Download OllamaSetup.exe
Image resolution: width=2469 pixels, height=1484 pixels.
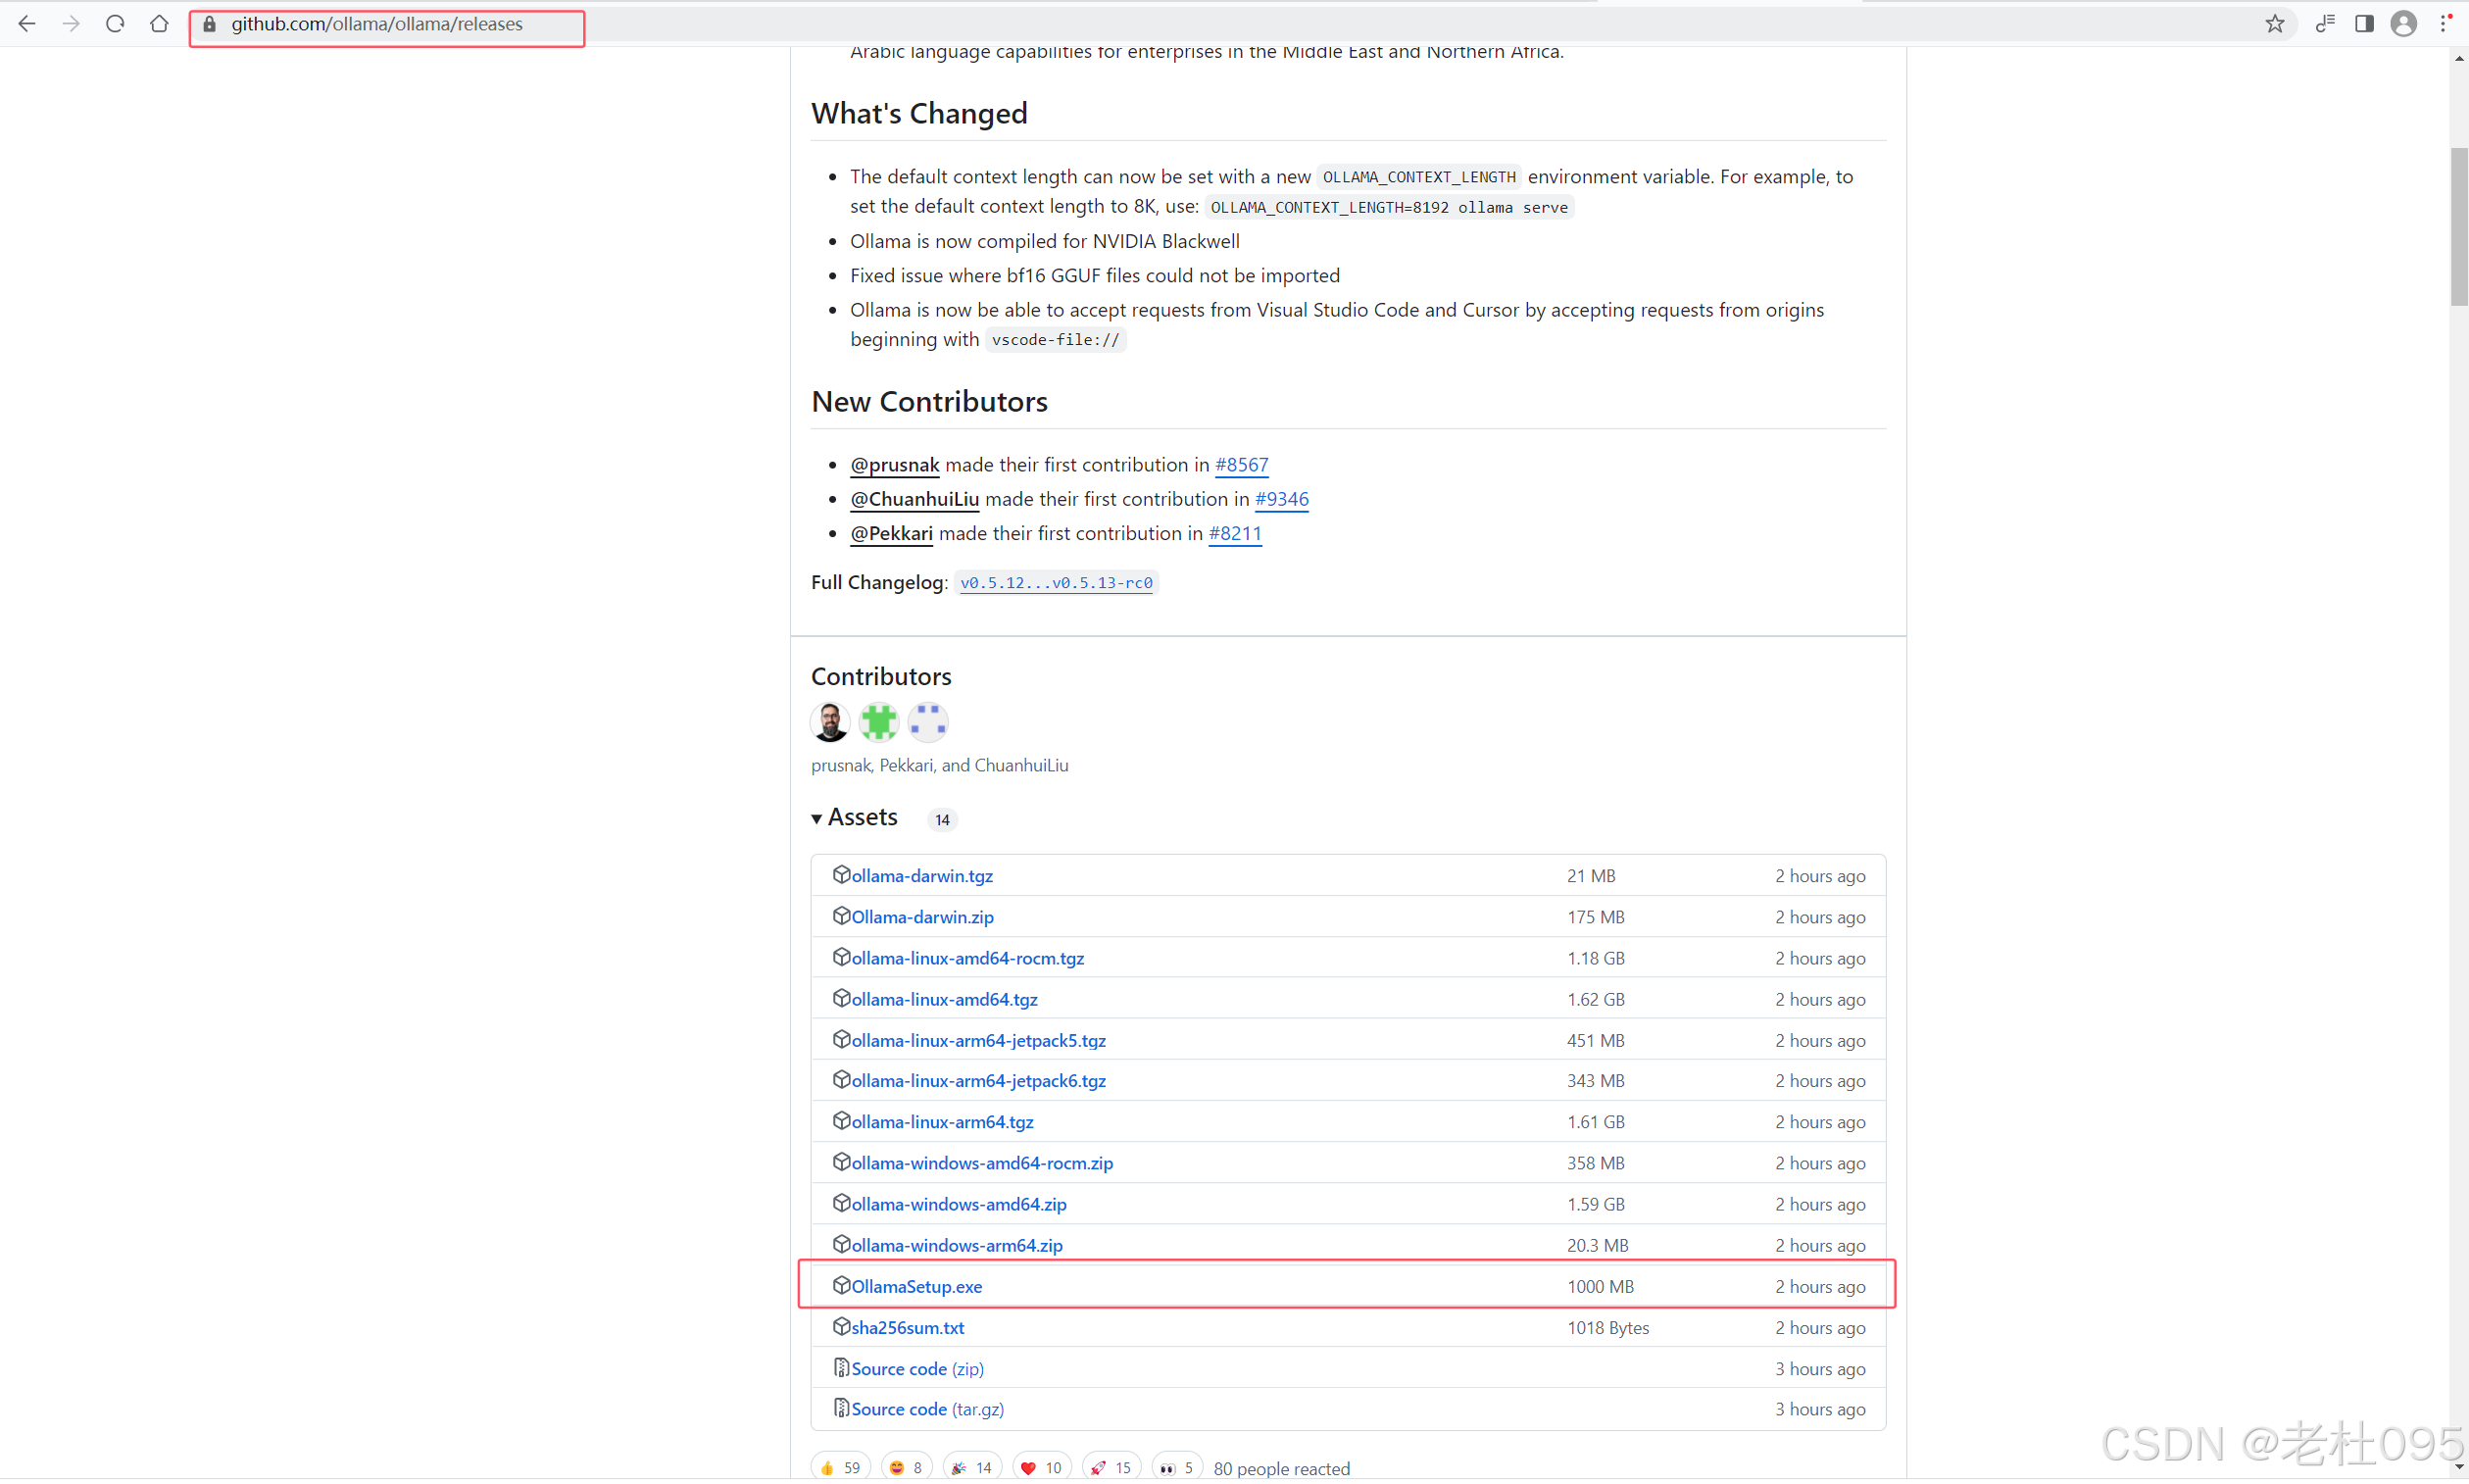(916, 1286)
